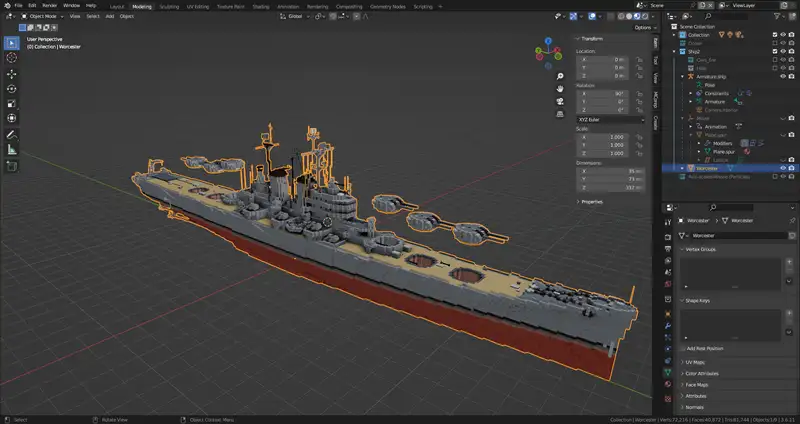The height and width of the screenshot is (424, 800).
Task: Select the Cursor tool
Action: pos(12,58)
